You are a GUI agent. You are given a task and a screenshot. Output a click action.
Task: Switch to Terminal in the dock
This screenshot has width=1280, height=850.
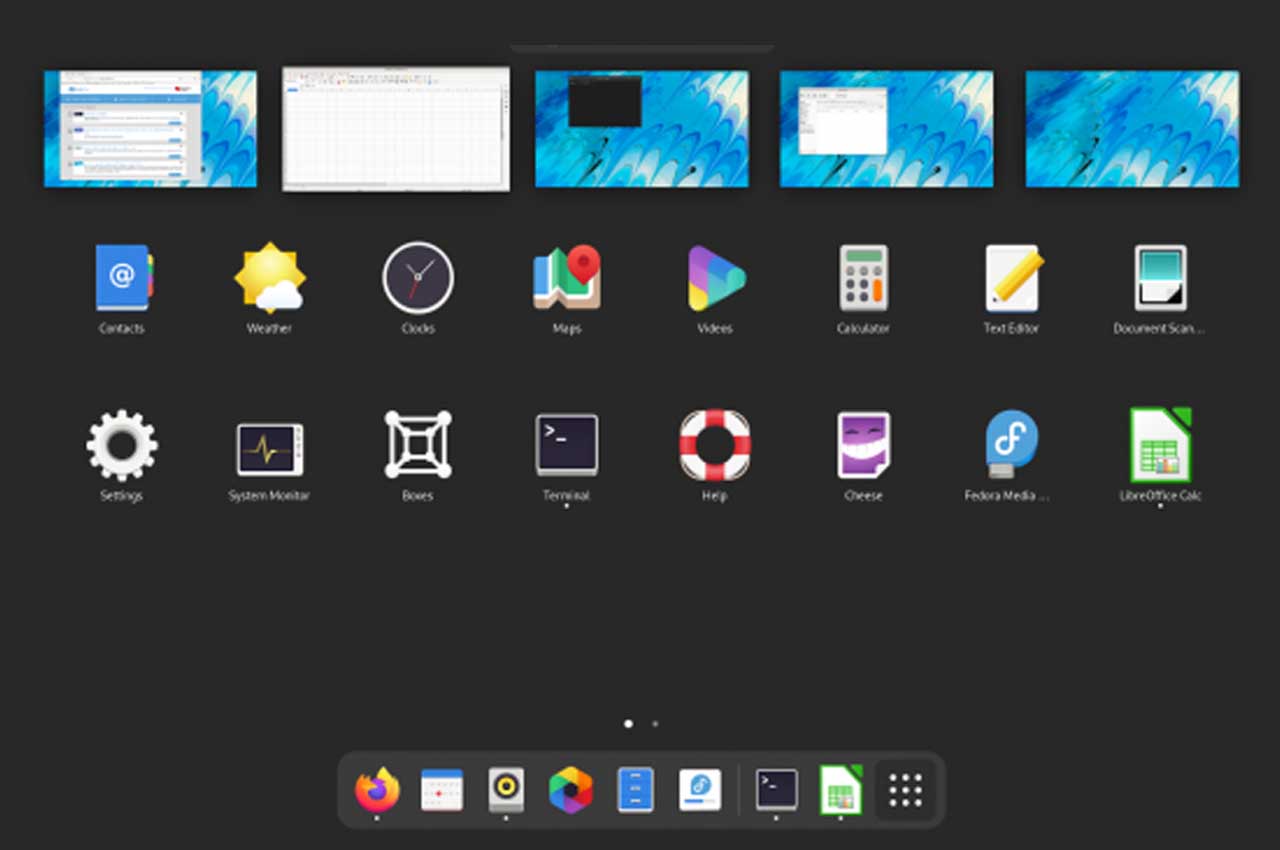(777, 790)
